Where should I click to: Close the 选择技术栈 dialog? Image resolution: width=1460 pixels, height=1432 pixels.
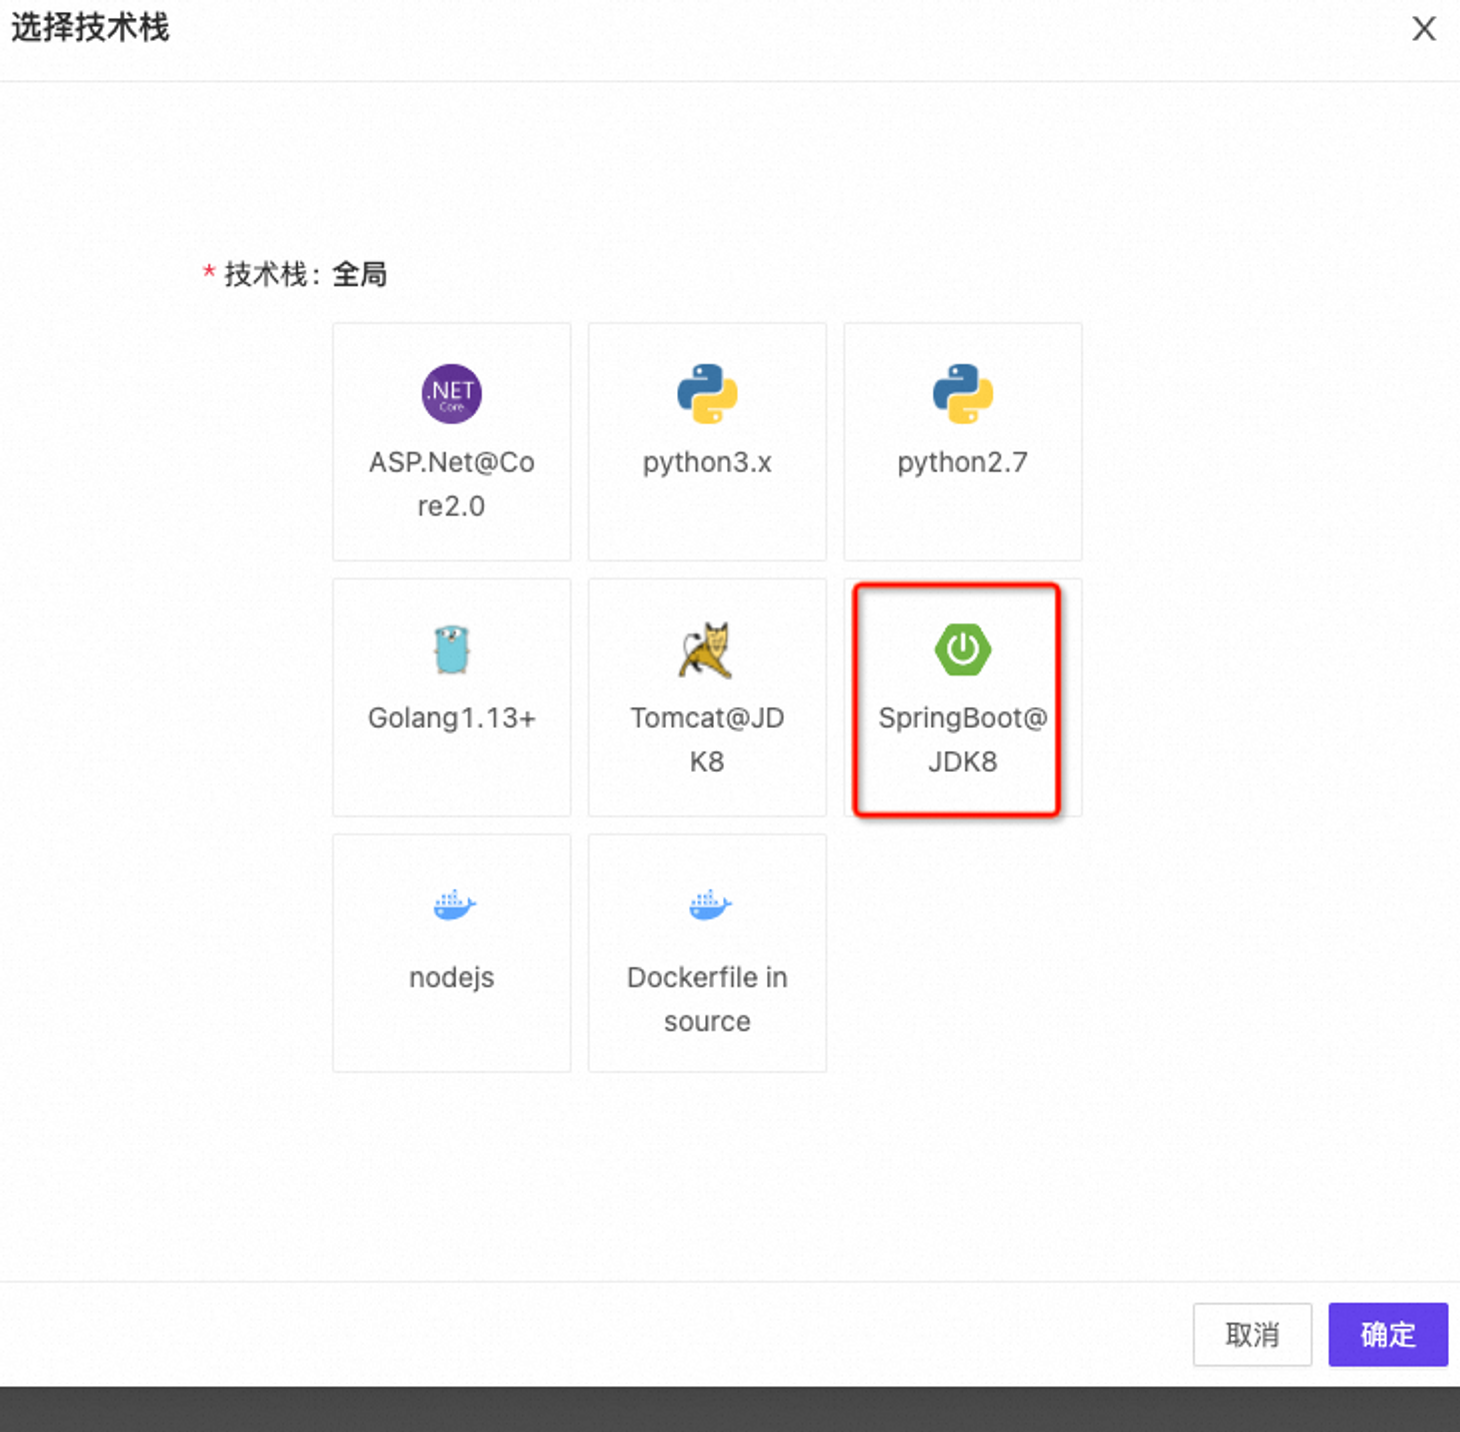pos(1423,29)
